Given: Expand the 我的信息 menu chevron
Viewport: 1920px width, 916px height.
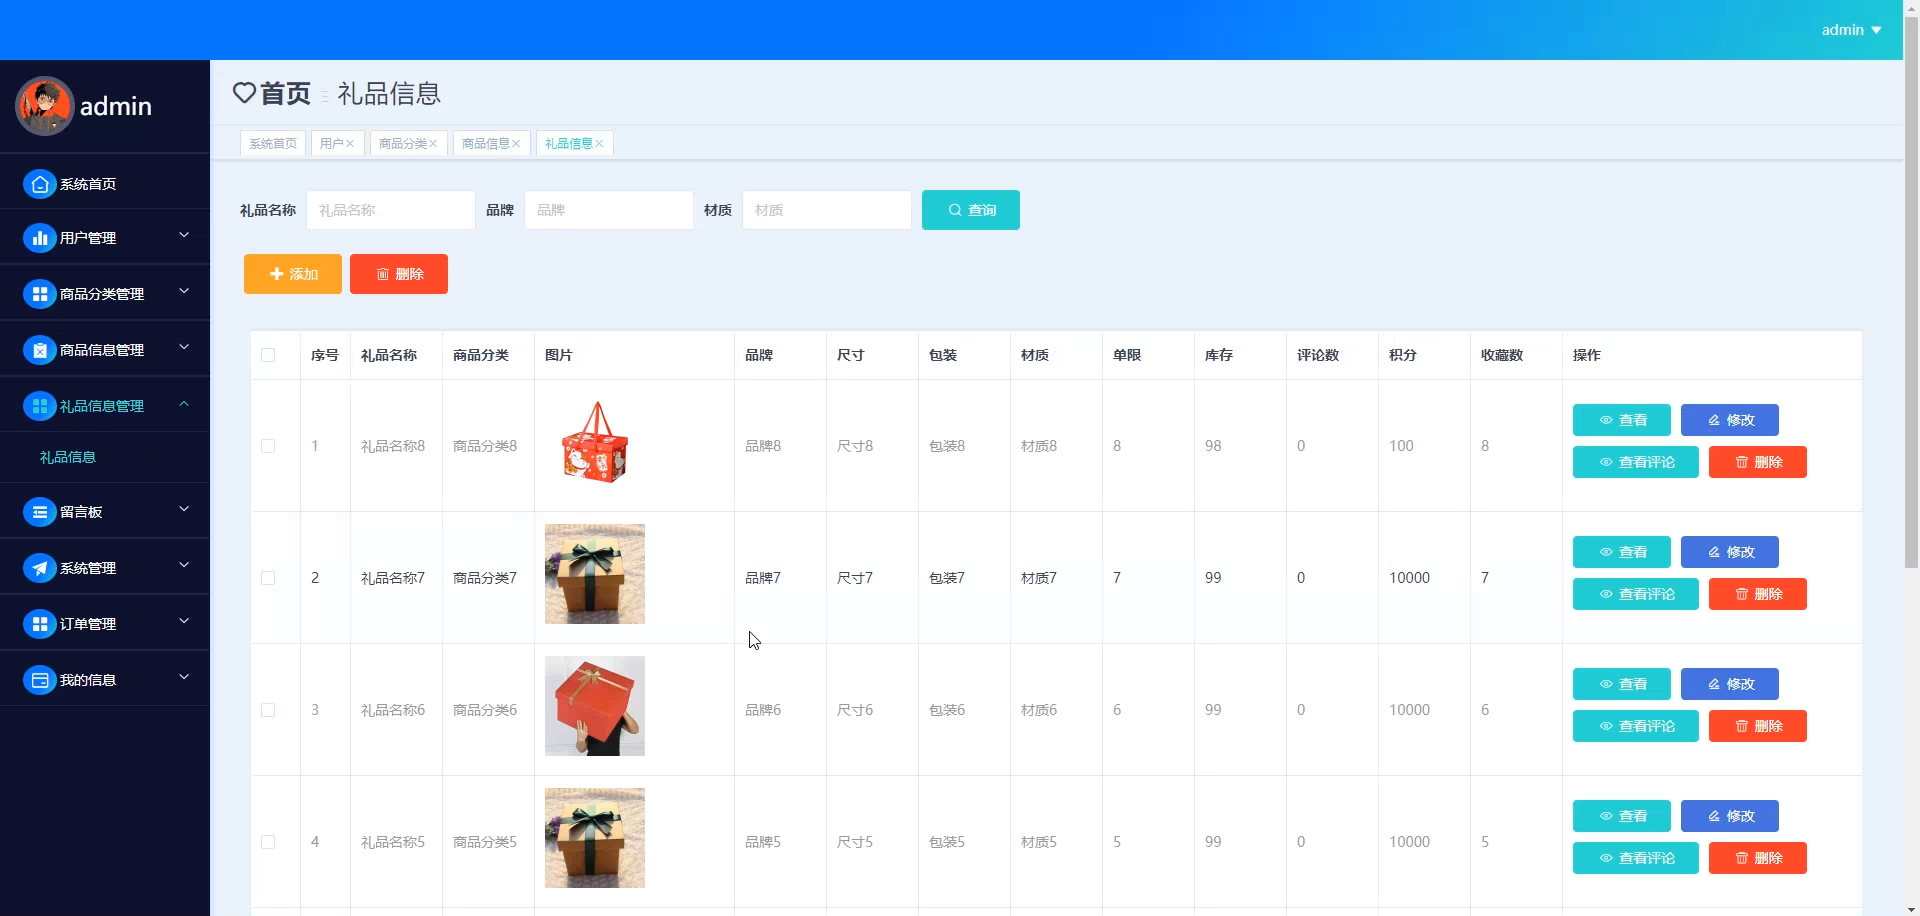Looking at the screenshot, I should click(x=184, y=678).
